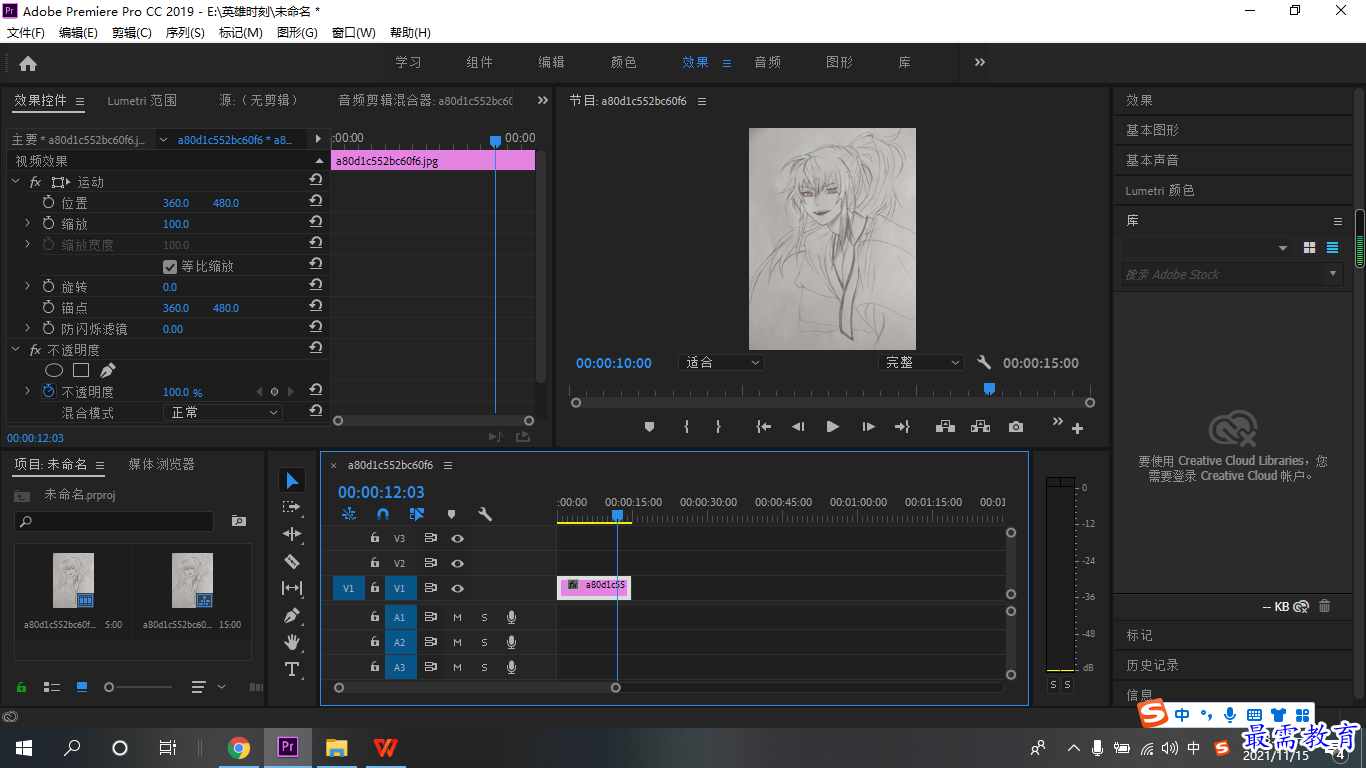Click the Lift button
This screenshot has height=768, width=1366.
pos(945,427)
